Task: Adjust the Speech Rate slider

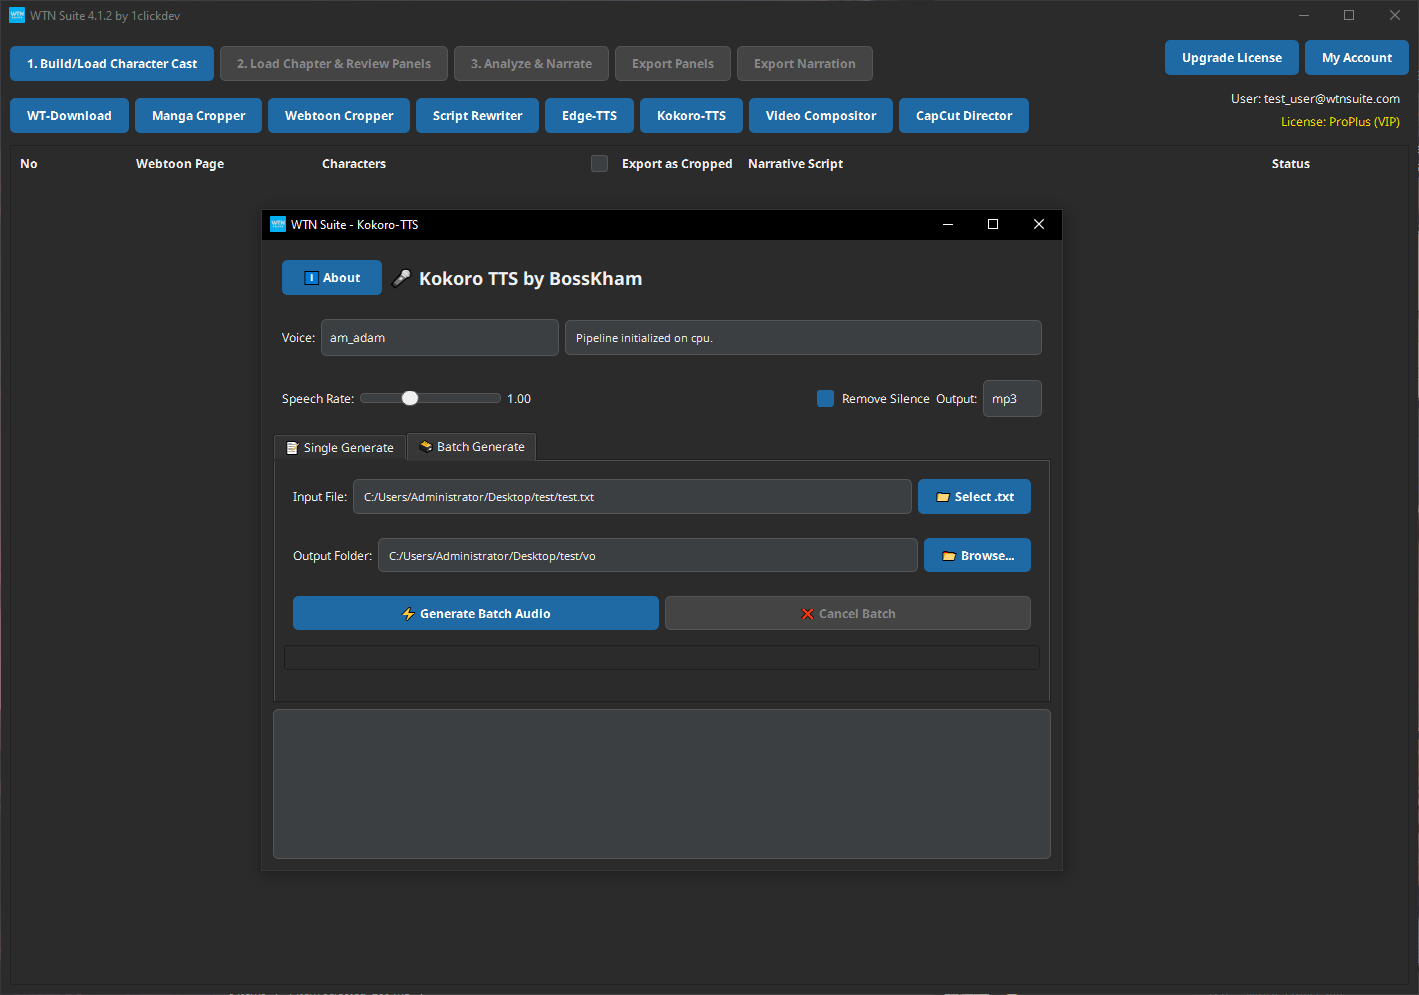Action: (410, 397)
